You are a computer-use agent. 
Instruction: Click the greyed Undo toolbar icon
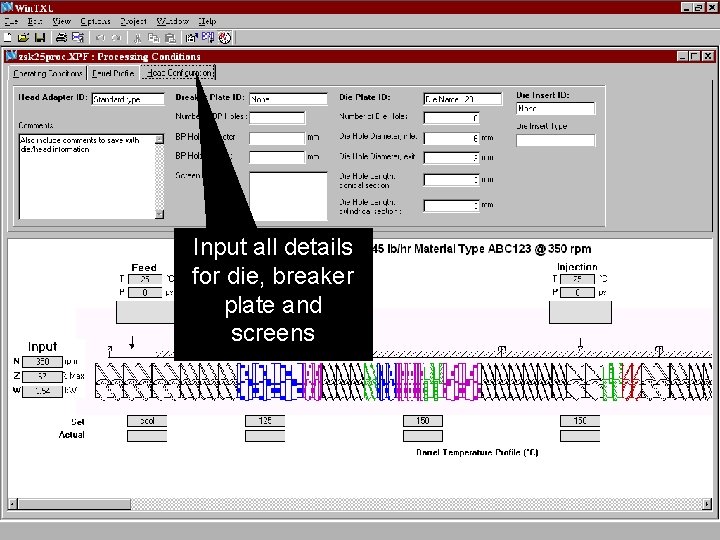coord(101,38)
